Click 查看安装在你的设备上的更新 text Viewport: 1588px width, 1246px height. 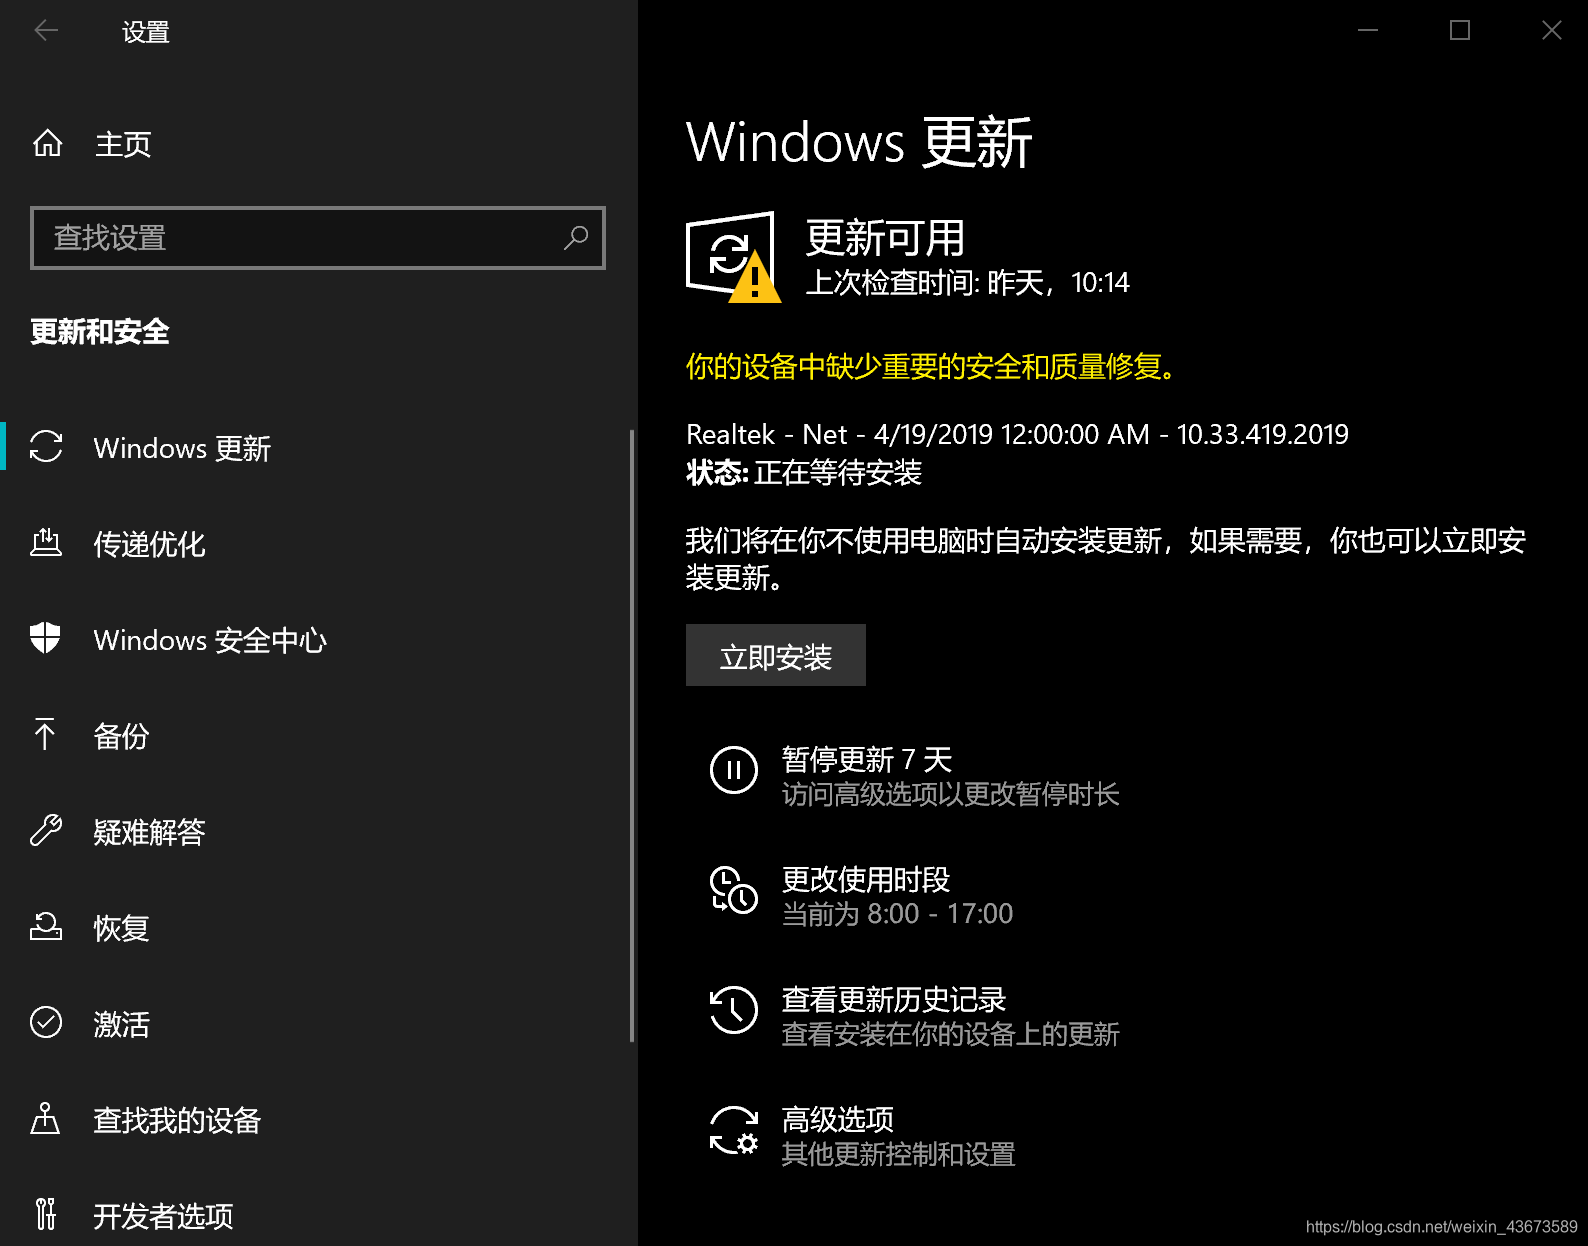click(951, 1034)
